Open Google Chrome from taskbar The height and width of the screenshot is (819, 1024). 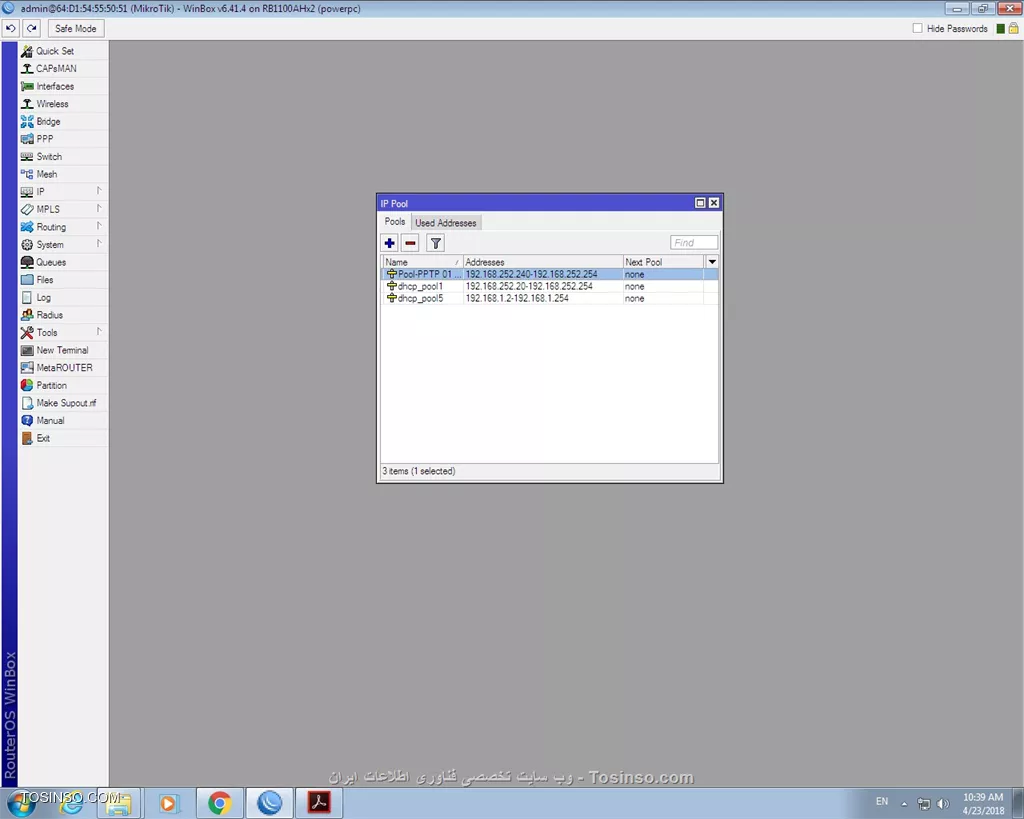(220, 803)
